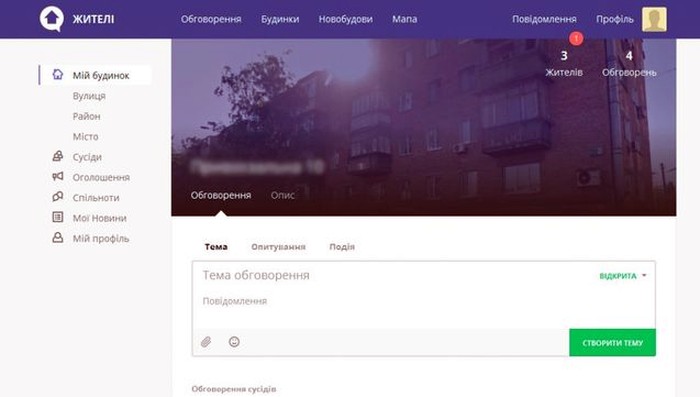700x397 pixels.
Task: Open the Відкрита visibility dropdown
Action: click(623, 276)
